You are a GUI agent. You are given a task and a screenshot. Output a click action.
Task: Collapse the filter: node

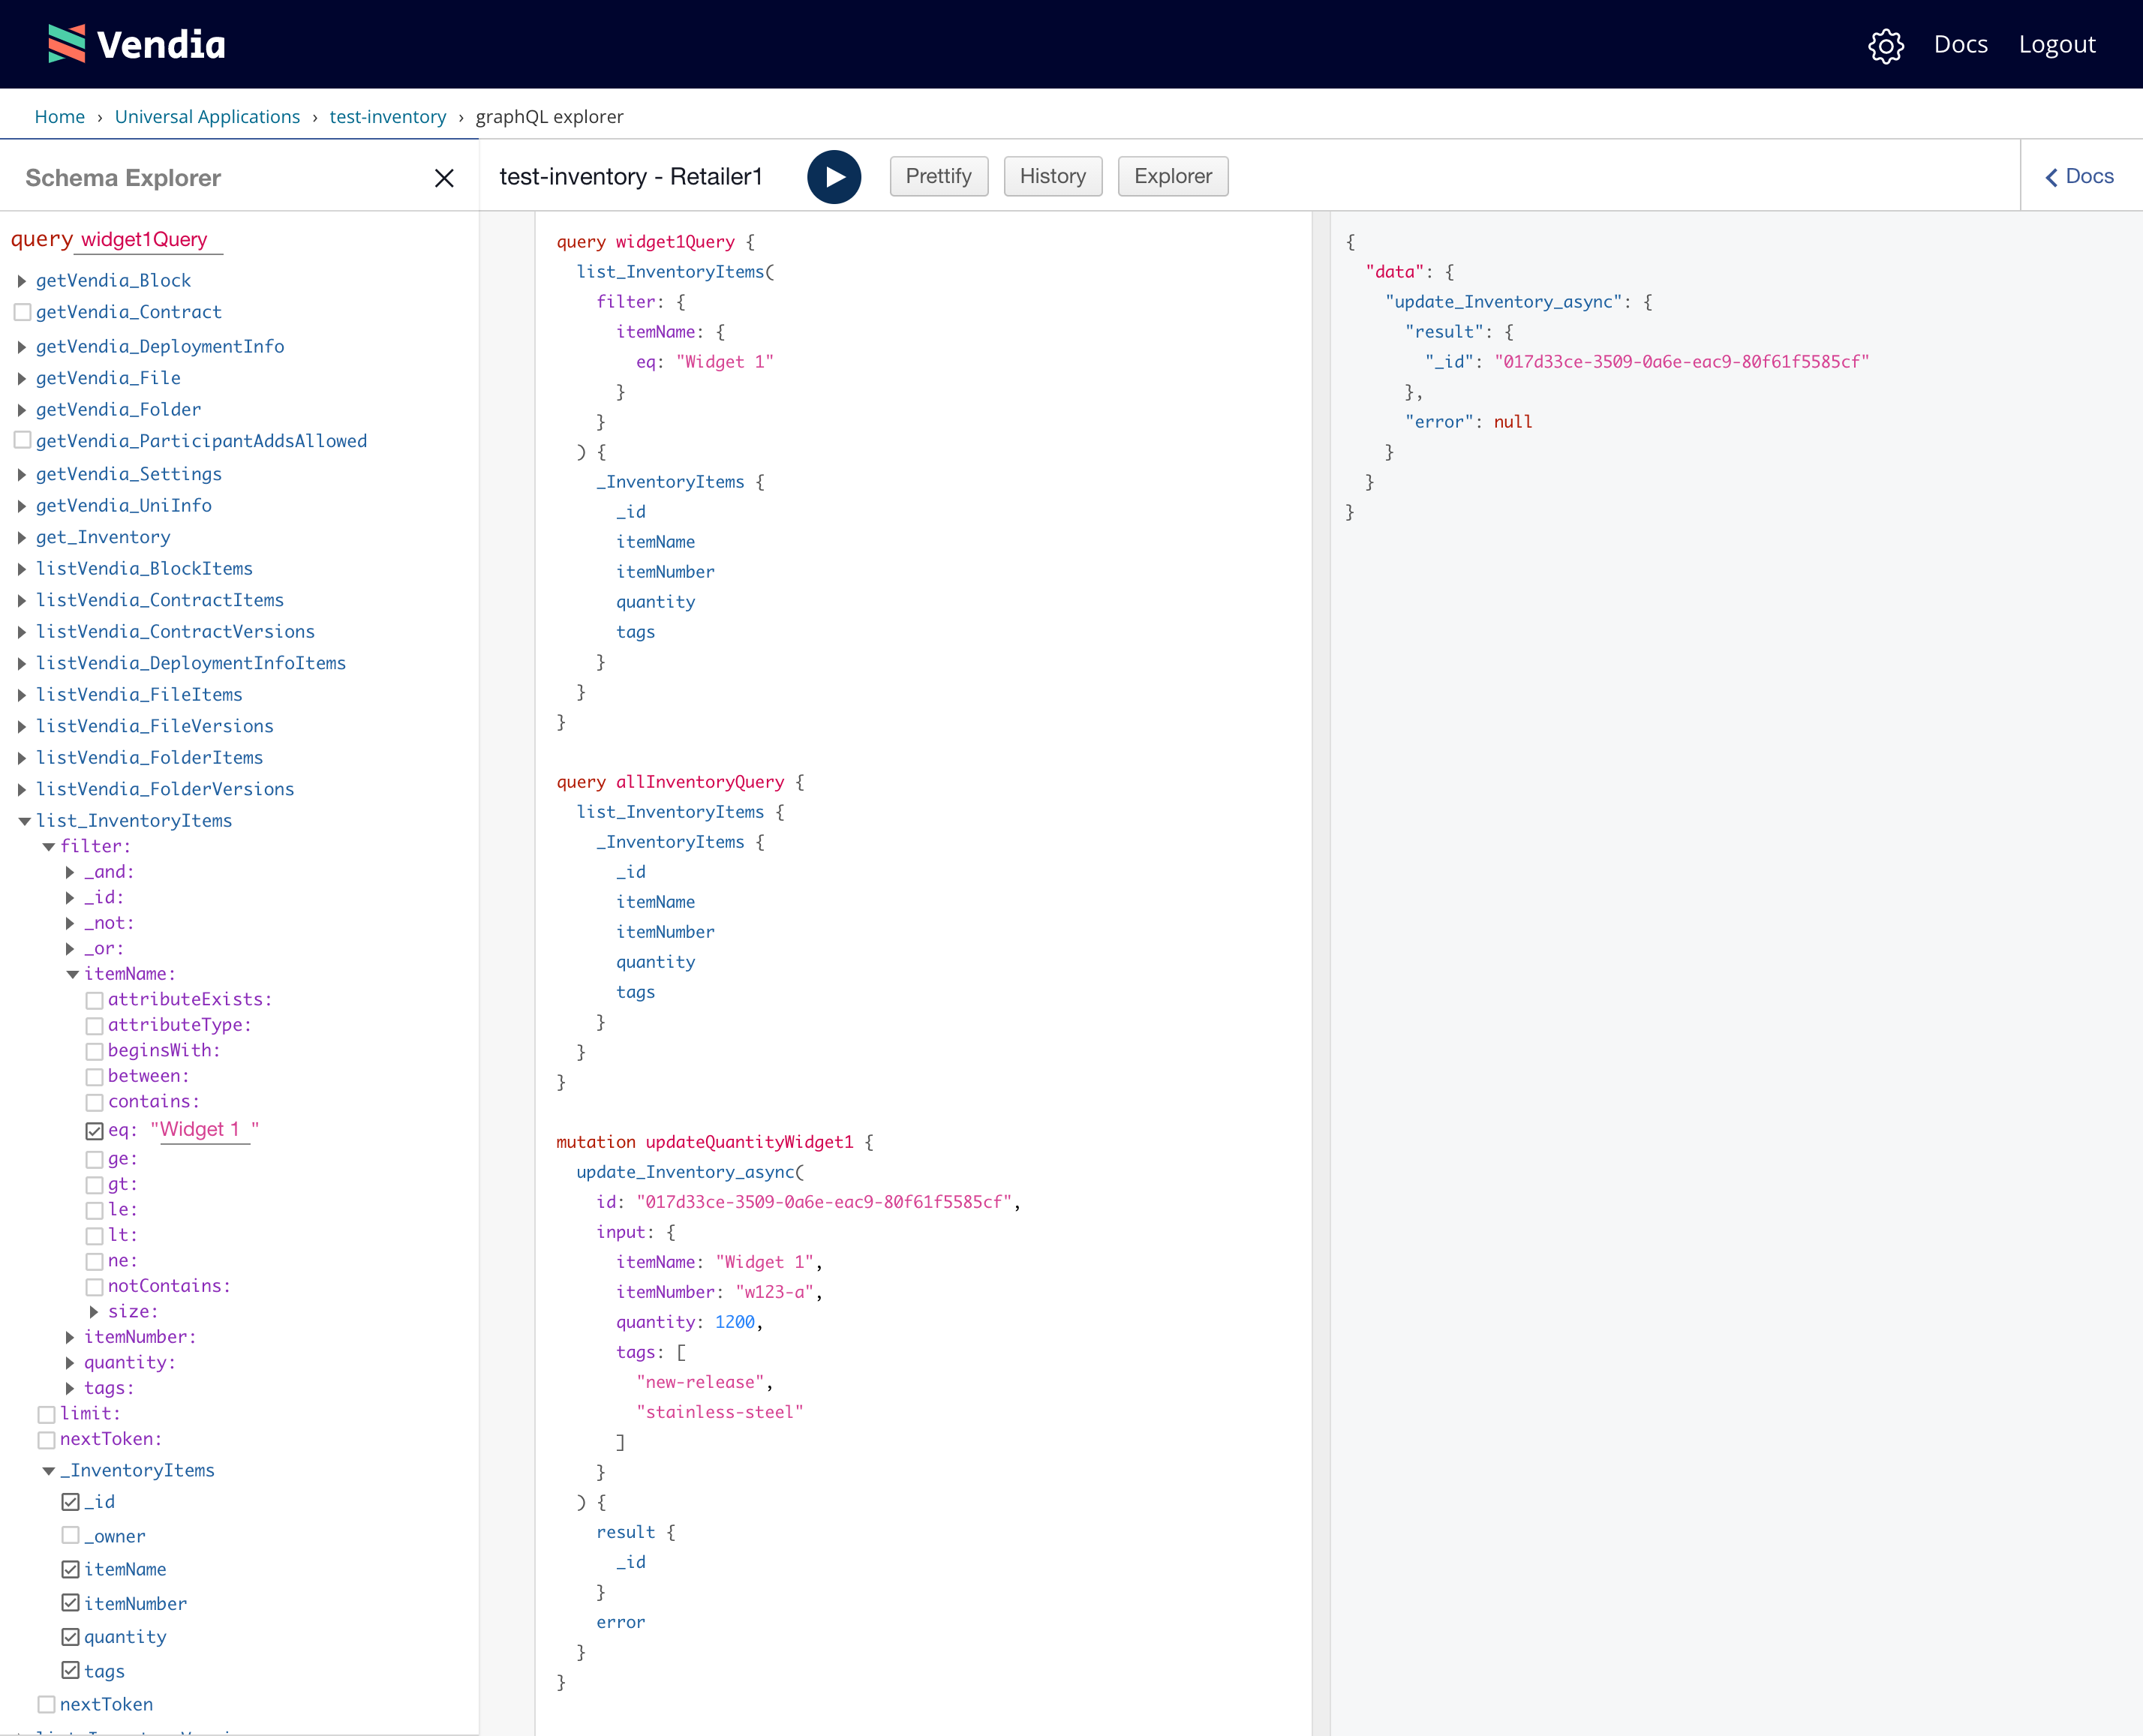tap(47, 847)
